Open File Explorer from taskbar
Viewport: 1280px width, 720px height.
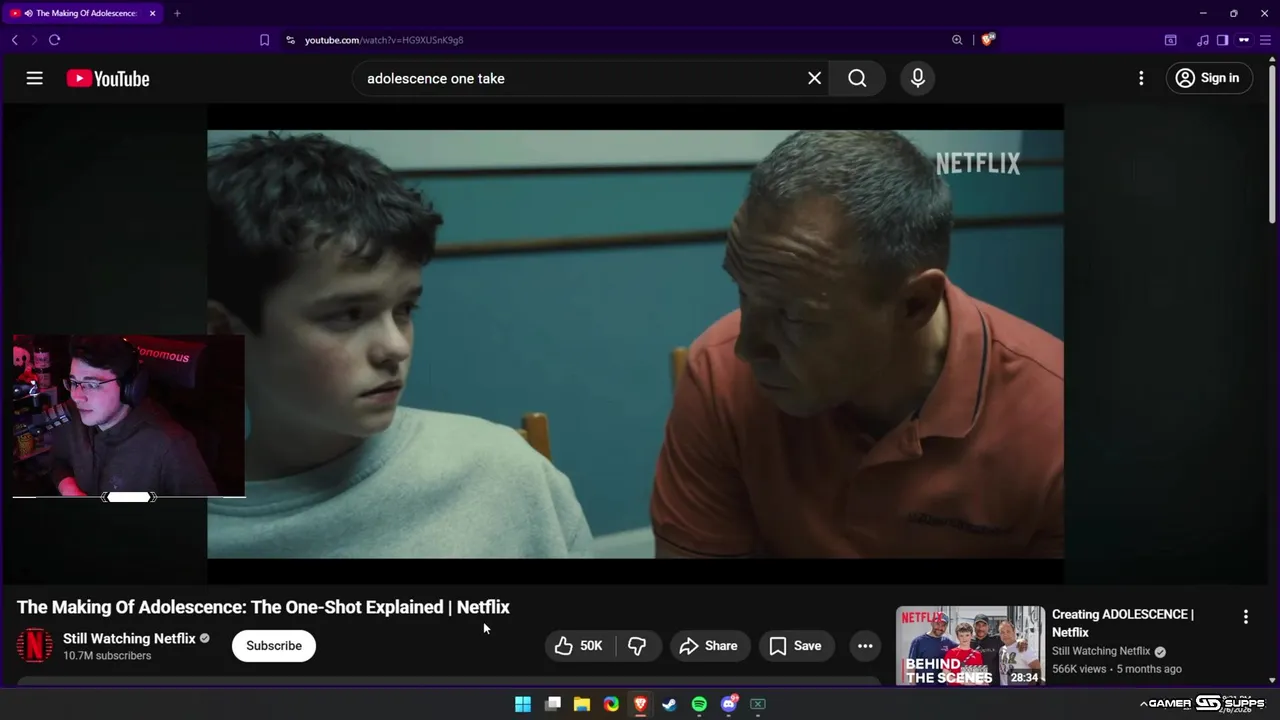pyautogui.click(x=582, y=704)
